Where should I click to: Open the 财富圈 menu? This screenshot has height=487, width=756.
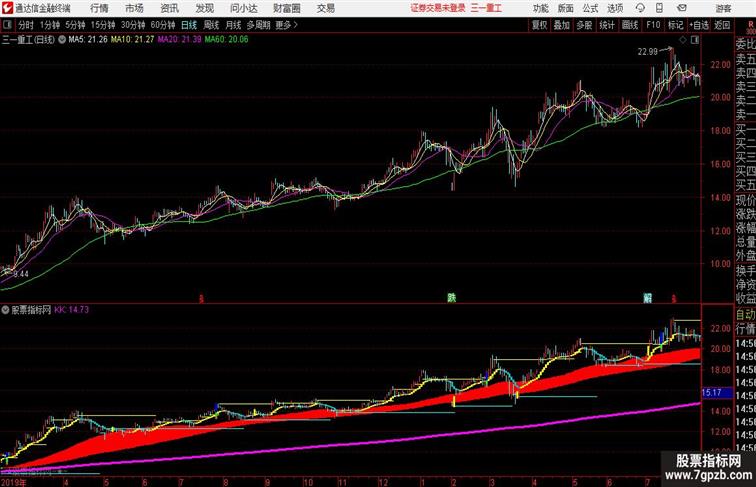click(286, 8)
